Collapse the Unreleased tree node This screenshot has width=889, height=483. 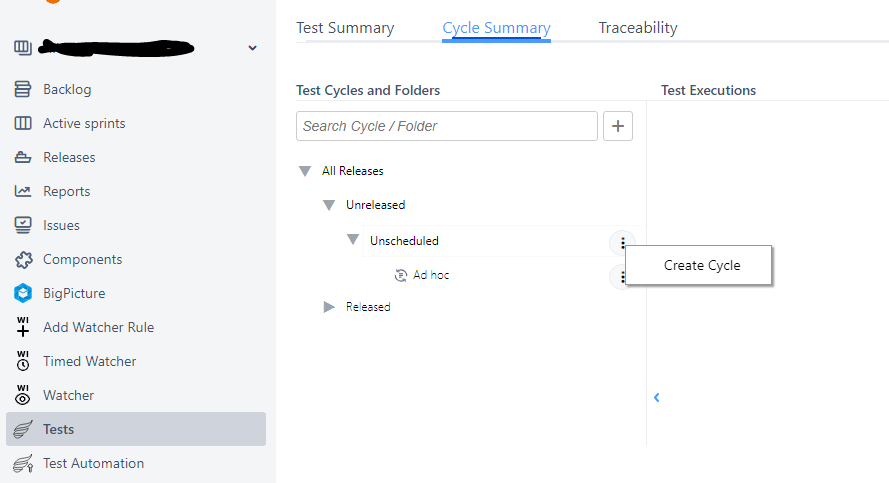329,205
